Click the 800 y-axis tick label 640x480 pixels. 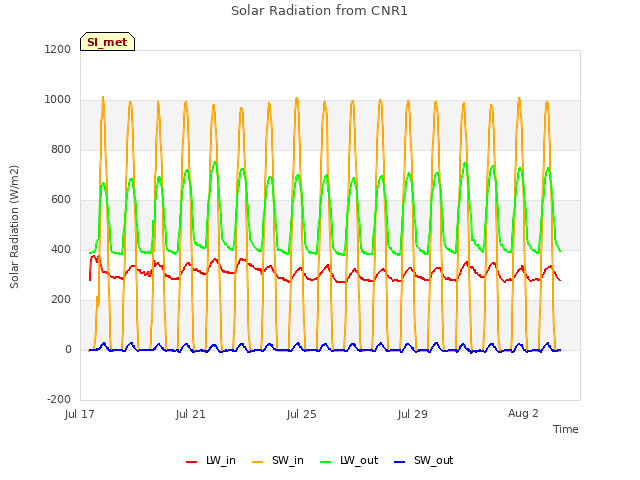[61, 149]
